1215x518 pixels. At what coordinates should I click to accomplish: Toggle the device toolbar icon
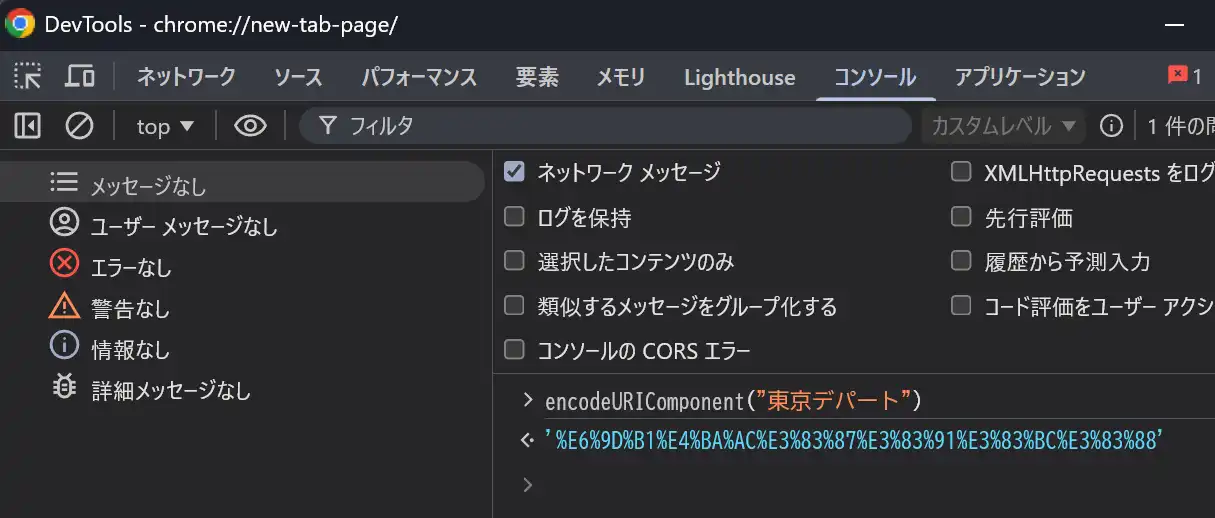tap(80, 76)
